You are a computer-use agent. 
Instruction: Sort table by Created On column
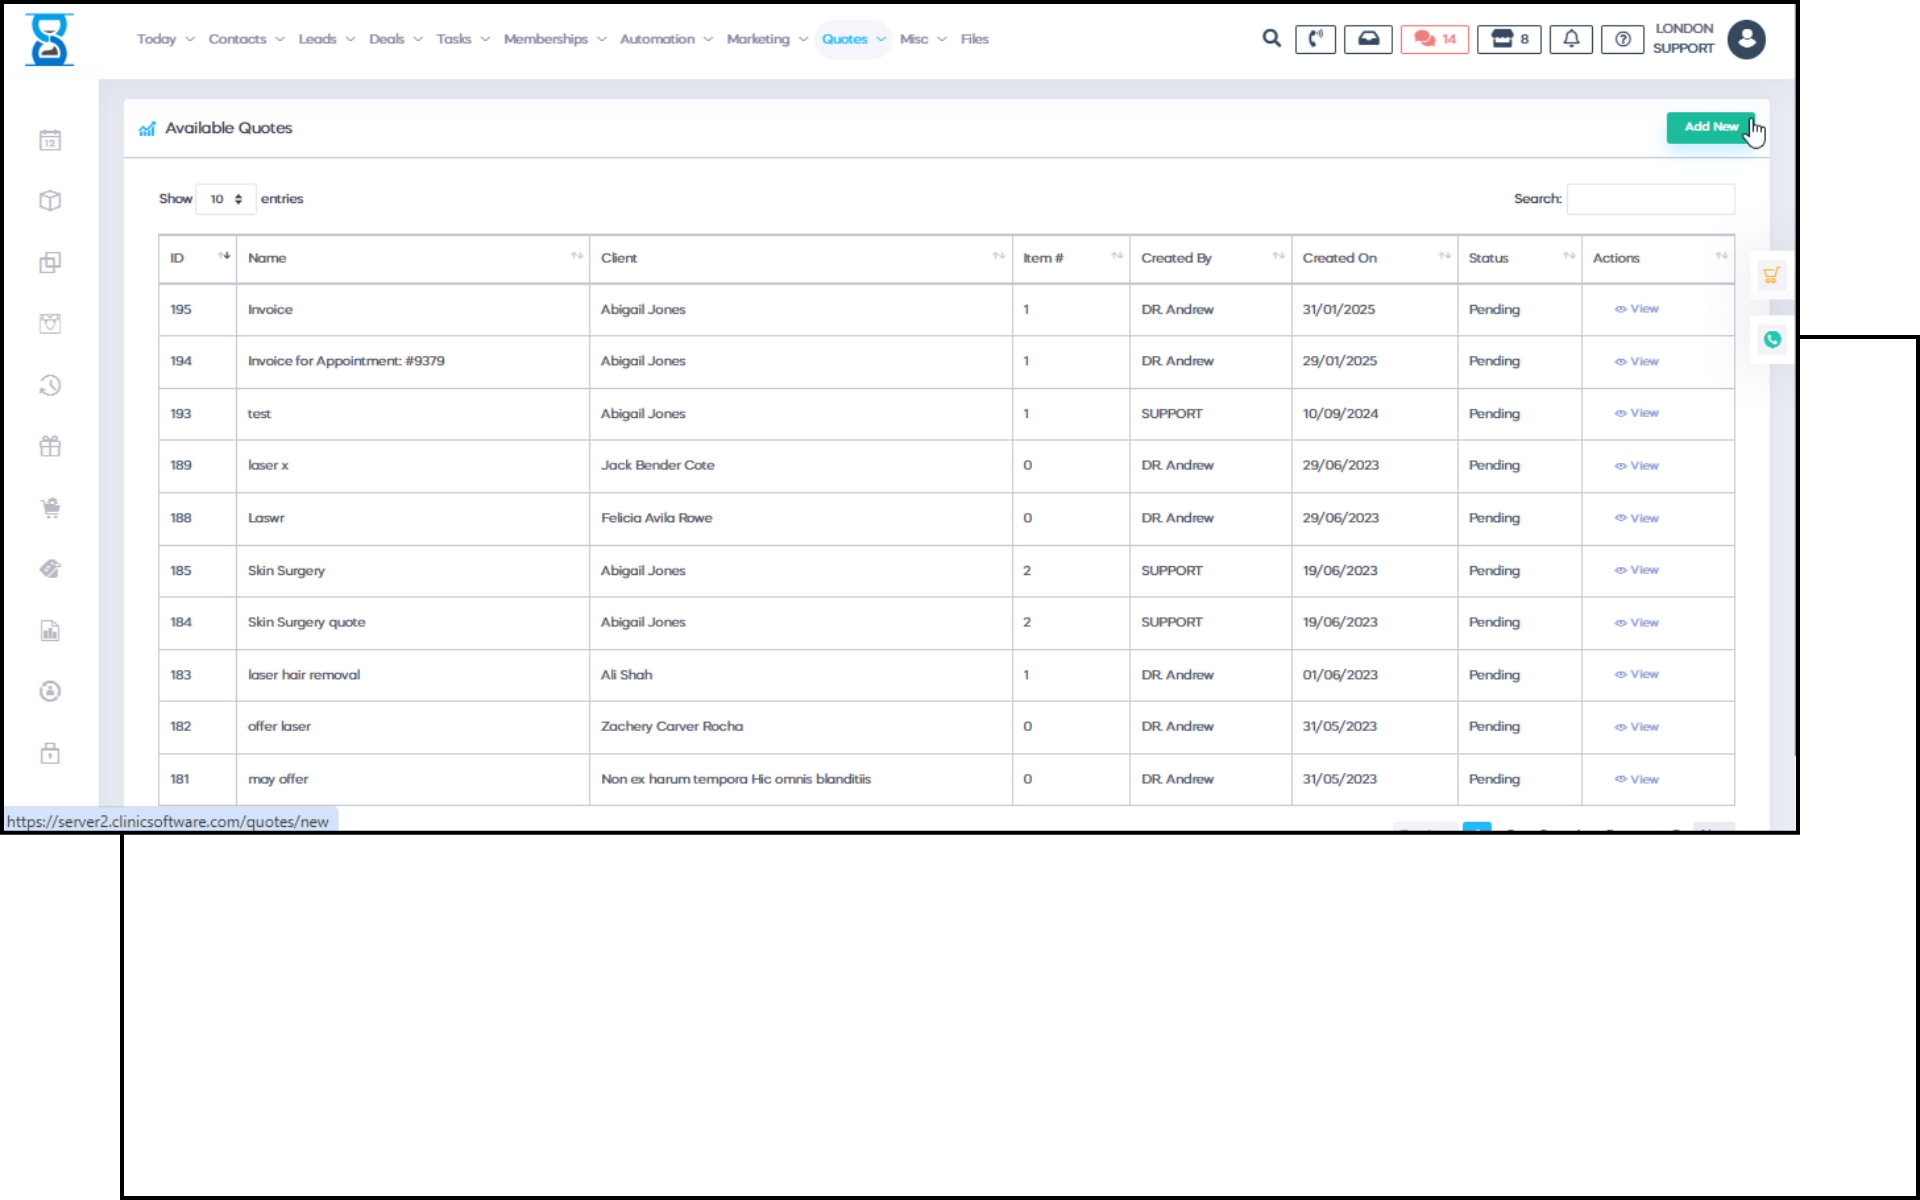pyautogui.click(x=1373, y=258)
